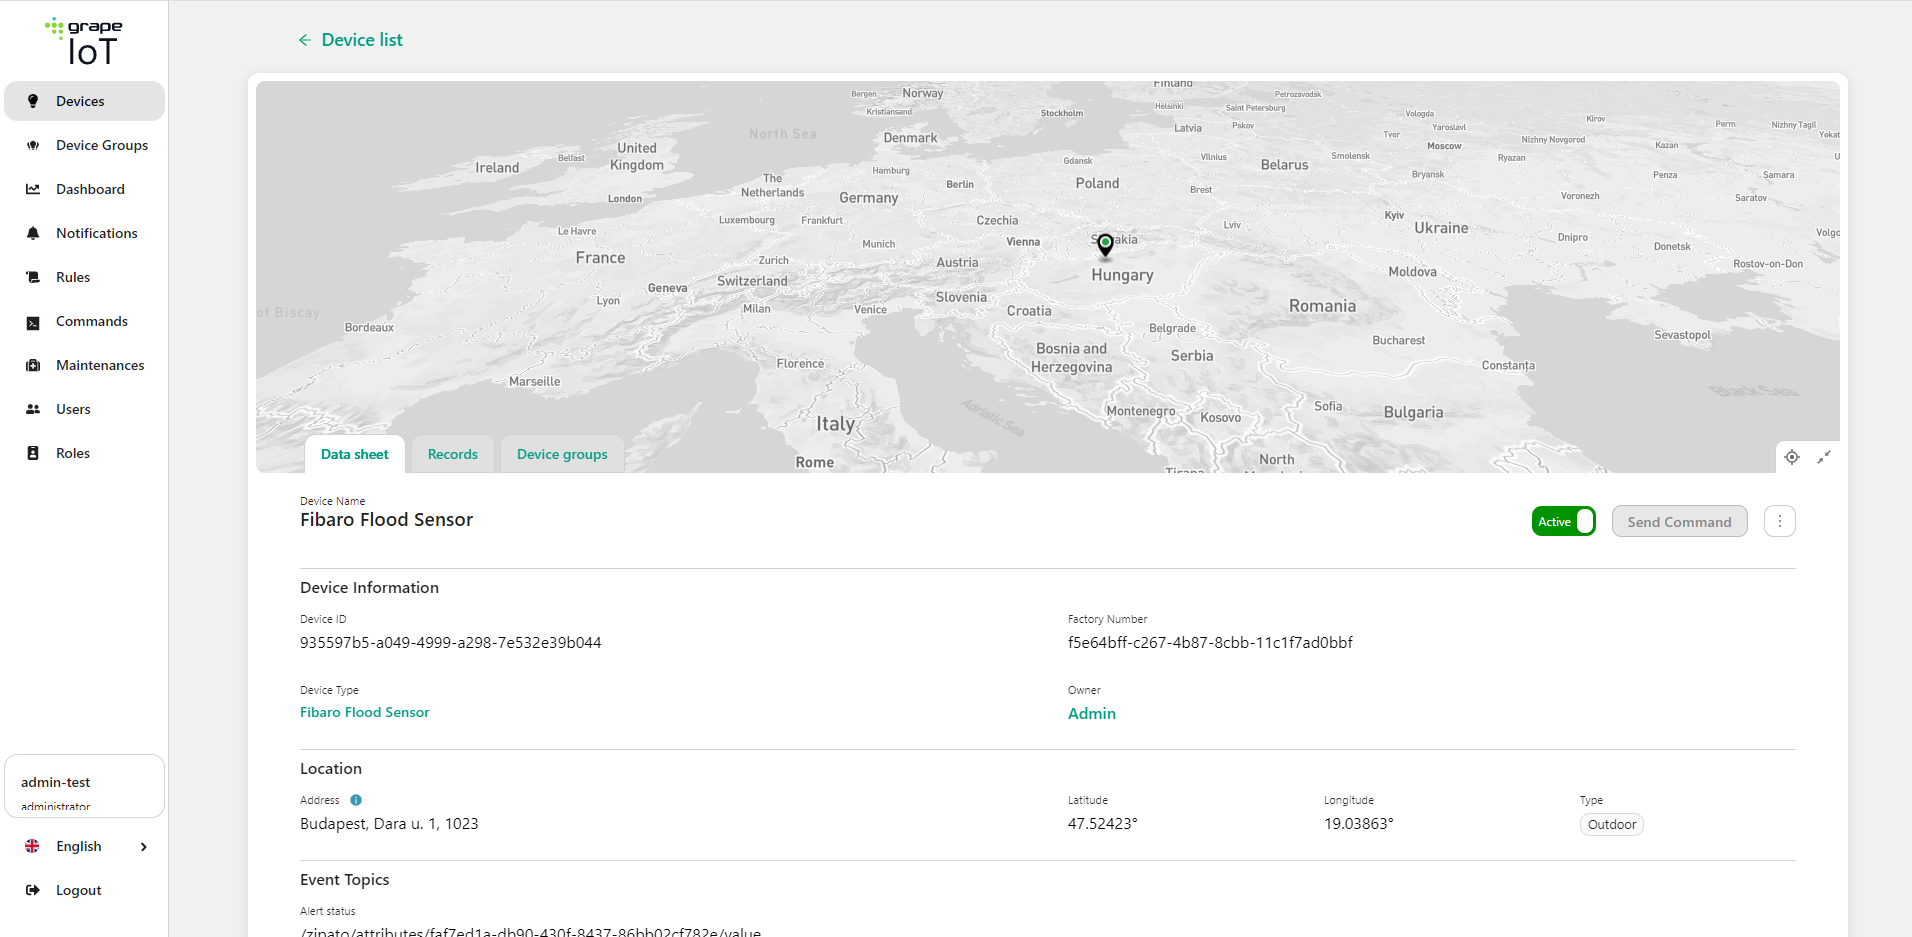Screen dimensions: 1912x937
Task: Switch to the Data sheet tab
Action: 355,454
